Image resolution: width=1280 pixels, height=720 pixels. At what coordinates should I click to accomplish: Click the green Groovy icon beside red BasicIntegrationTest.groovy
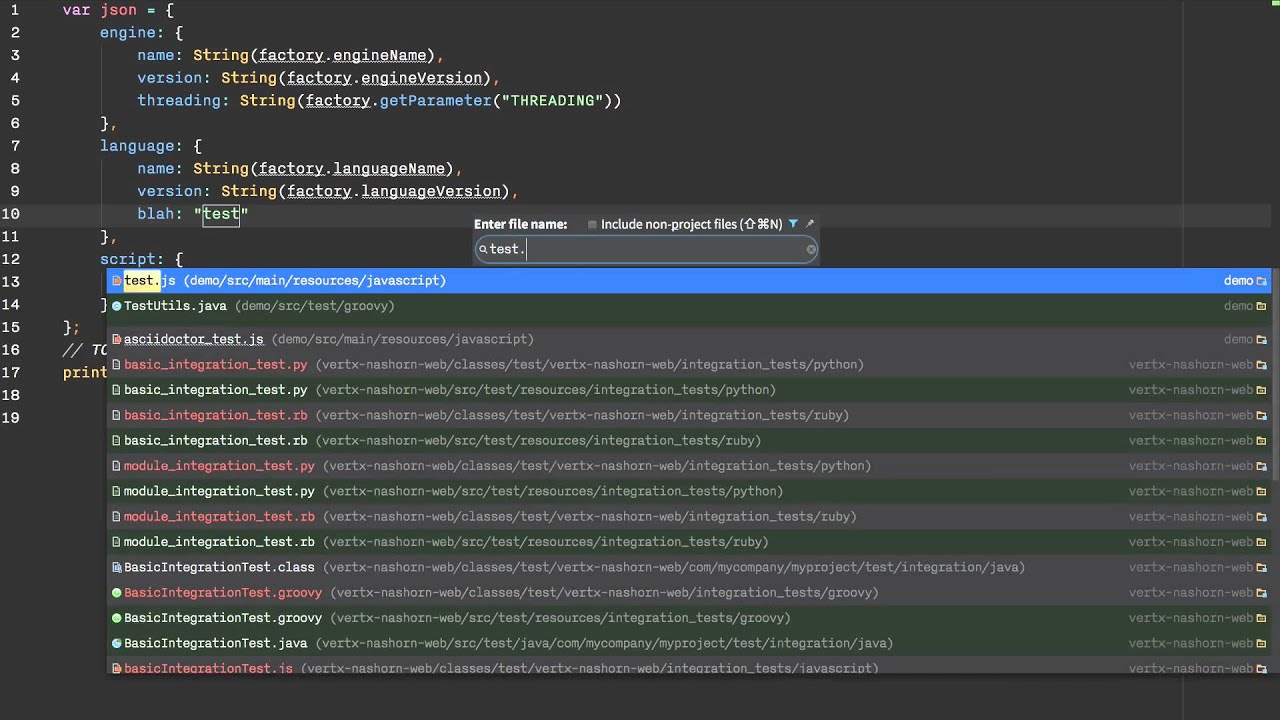pyautogui.click(x=116, y=593)
